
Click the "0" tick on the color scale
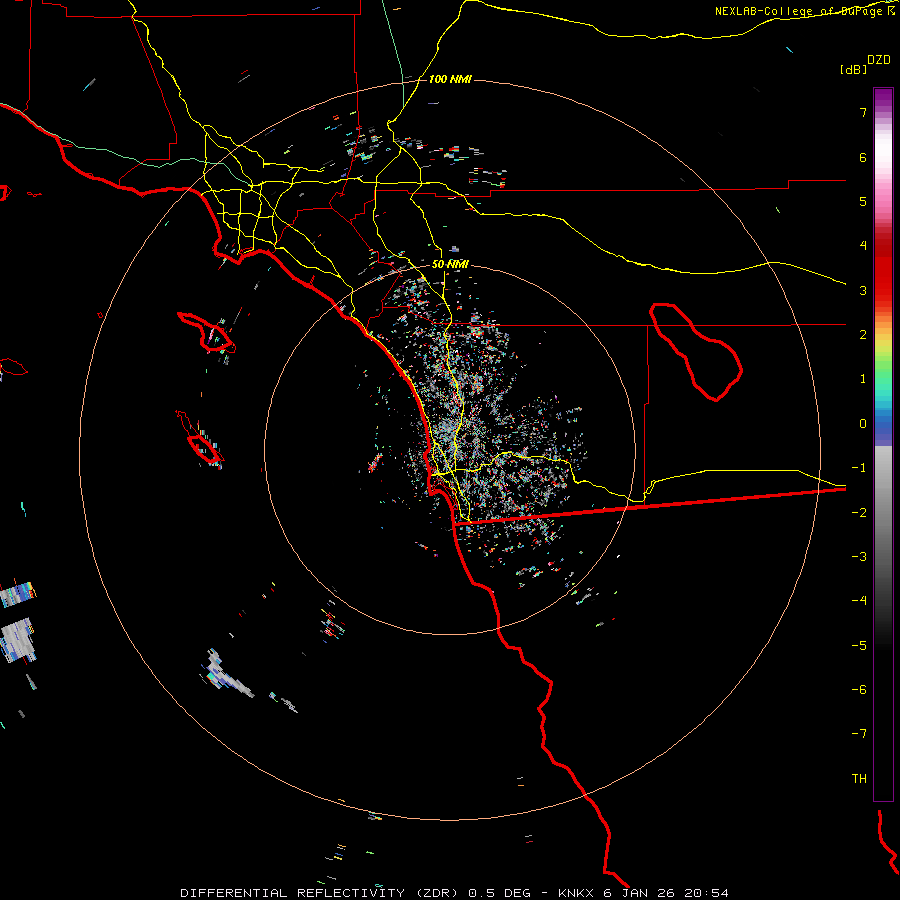(863, 424)
